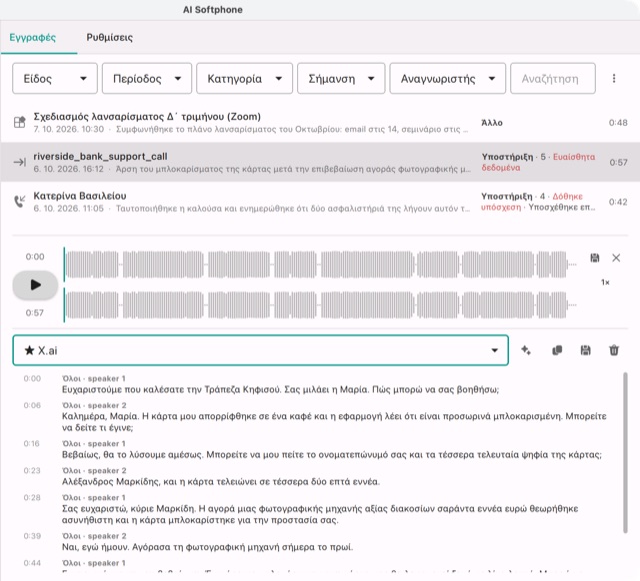Delete transcript using the trash icon
The width and height of the screenshot is (640, 581).
tap(614, 350)
